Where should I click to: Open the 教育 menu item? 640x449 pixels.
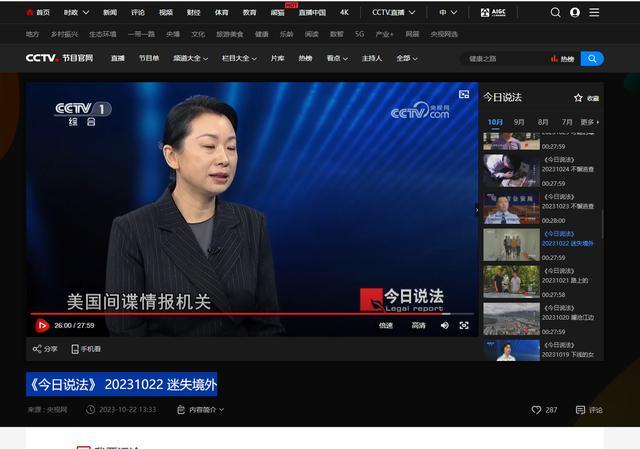[x=249, y=13]
